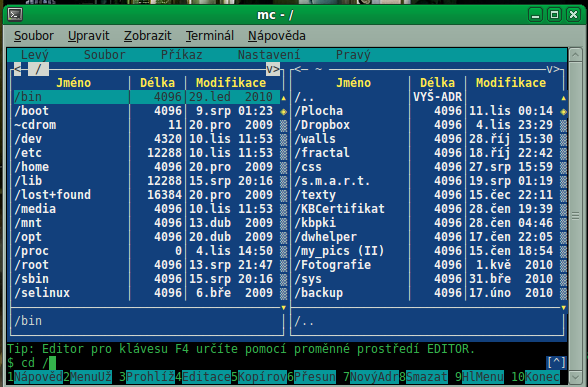
Task: Open the Nápověda menu
Action: (277, 36)
